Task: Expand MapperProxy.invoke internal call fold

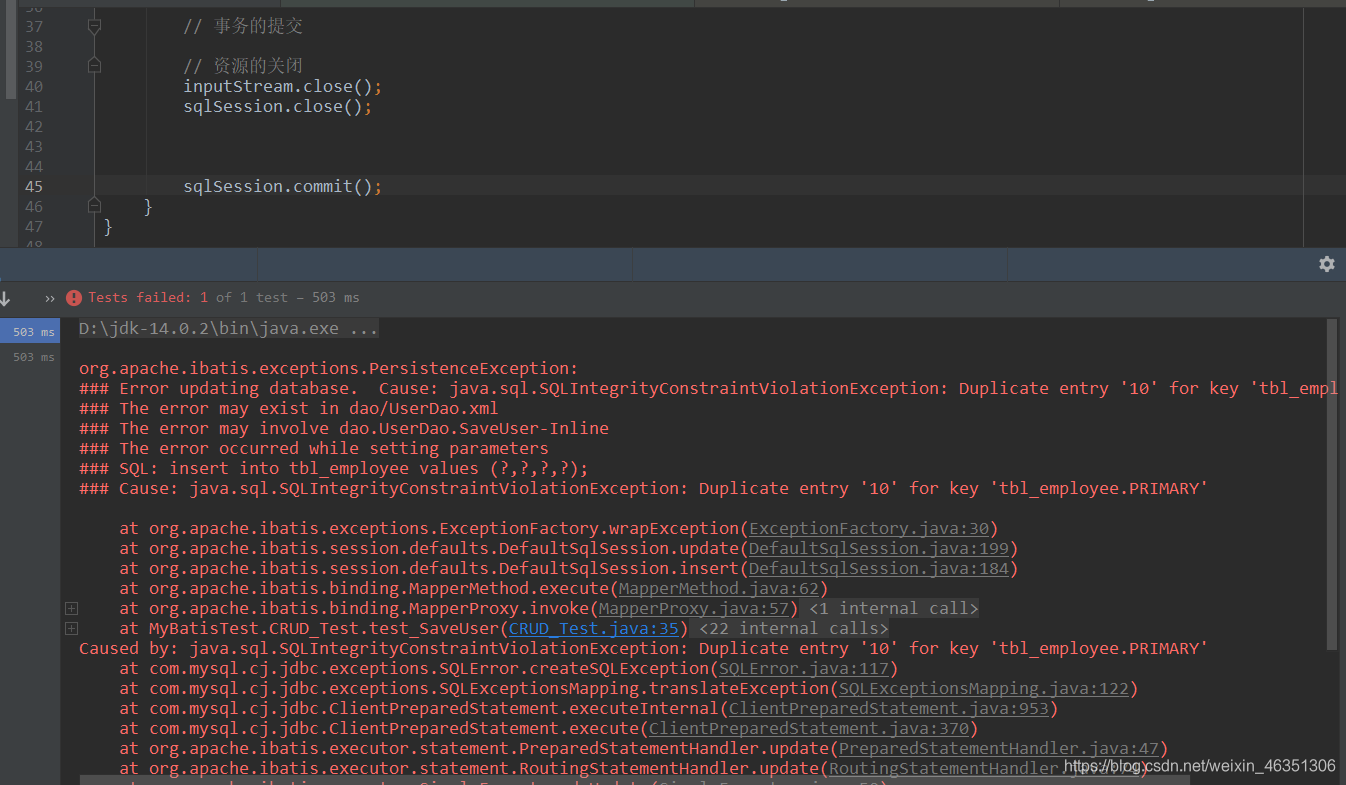Action: [x=71, y=608]
